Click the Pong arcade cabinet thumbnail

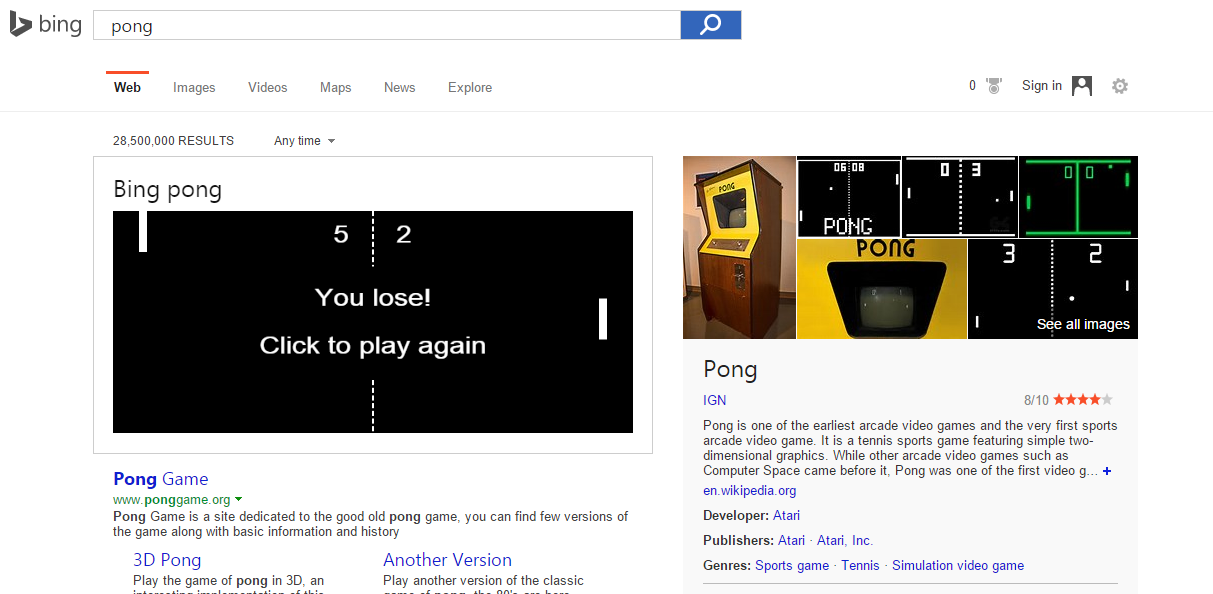(x=739, y=247)
